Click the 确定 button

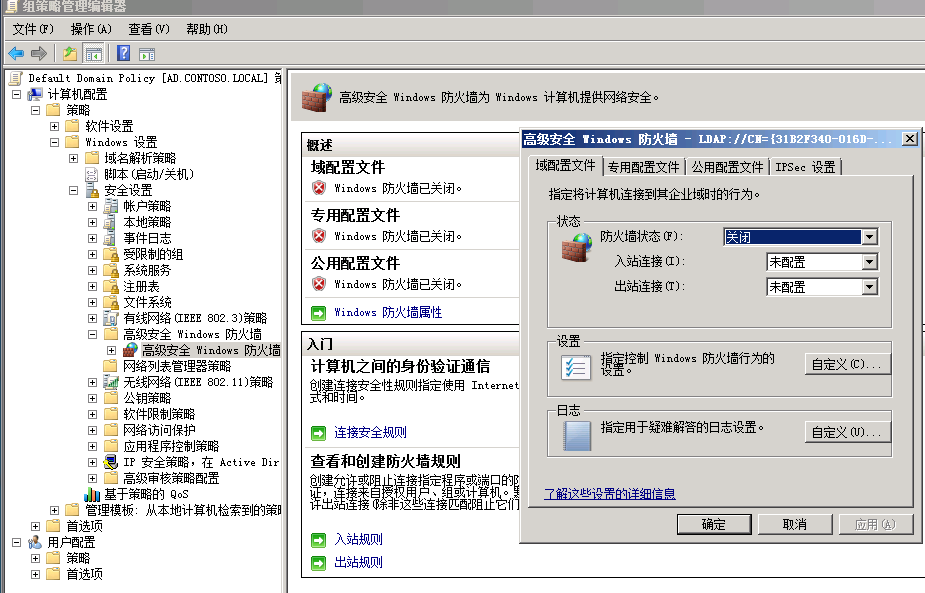coord(714,524)
